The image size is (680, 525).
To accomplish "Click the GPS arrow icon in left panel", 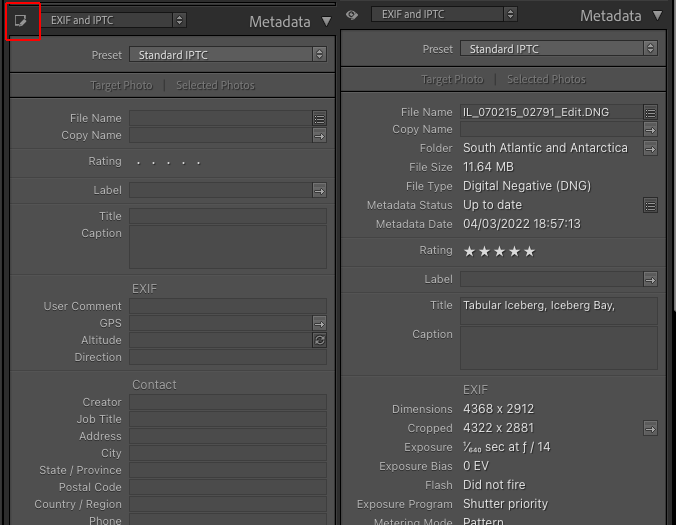I will tap(319, 323).
